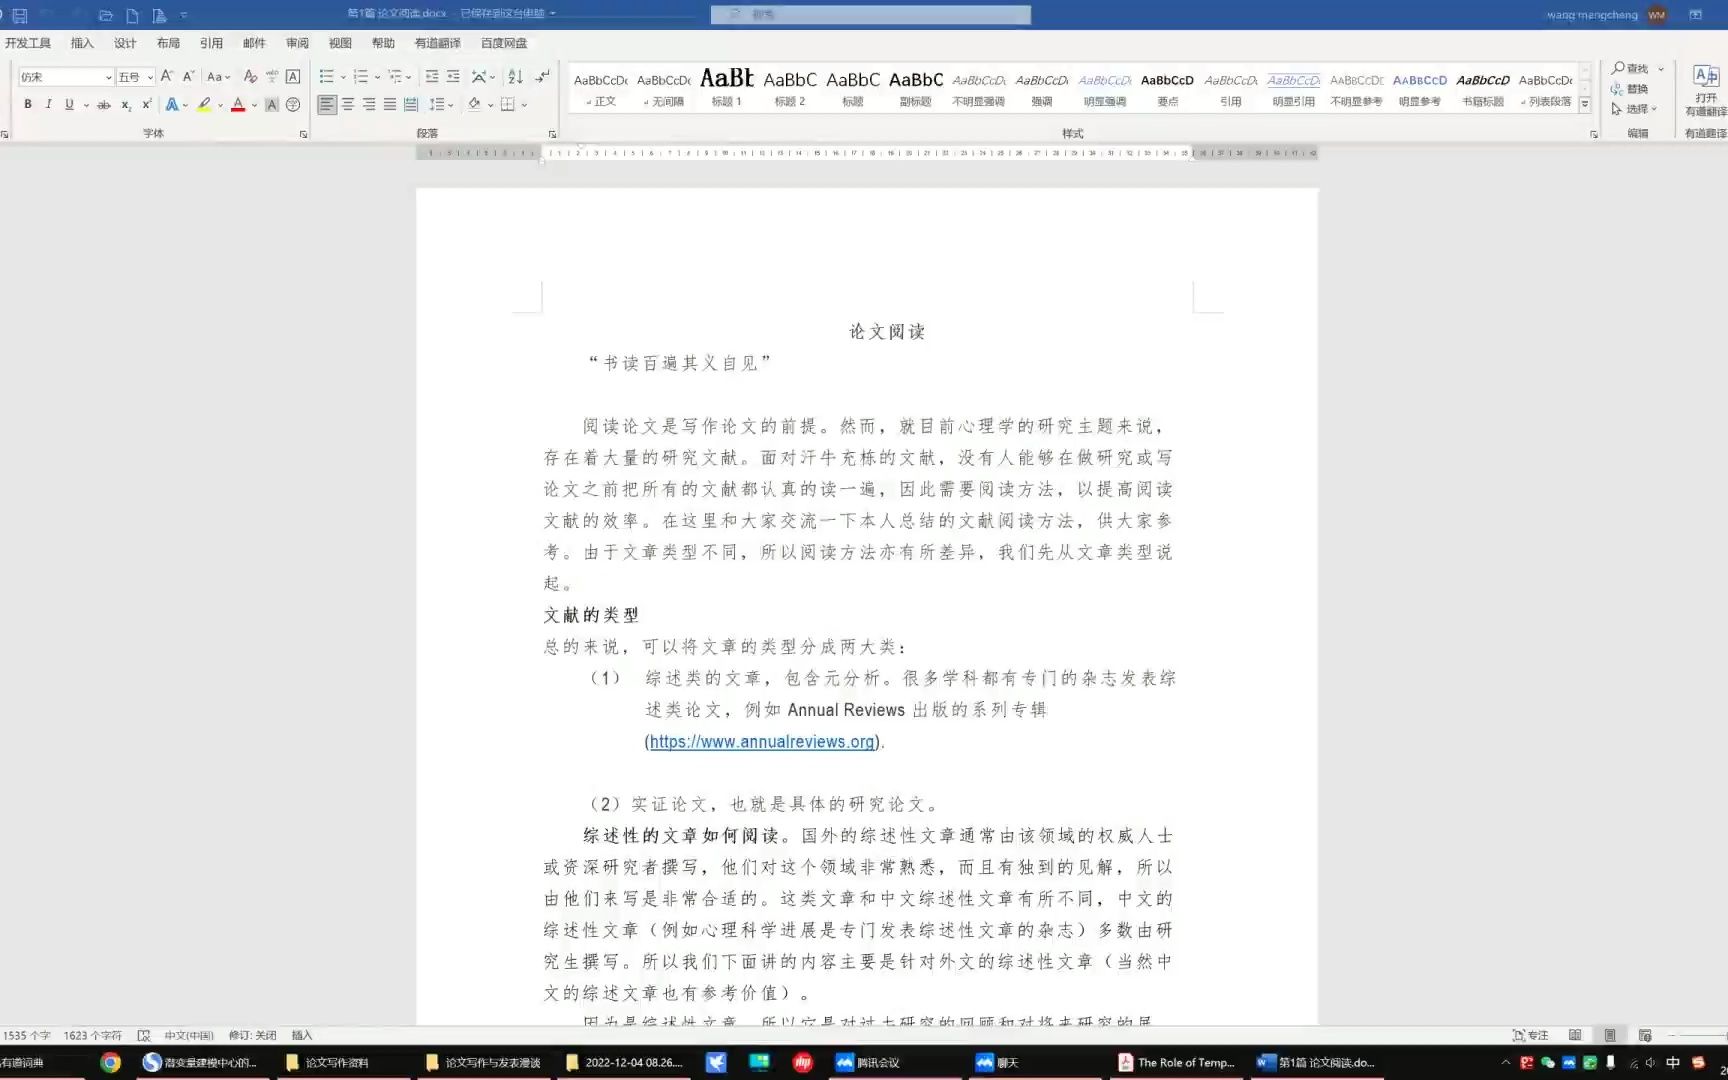
Task: Click word count 1535 个字 in status bar
Action: pyautogui.click(x=27, y=1035)
